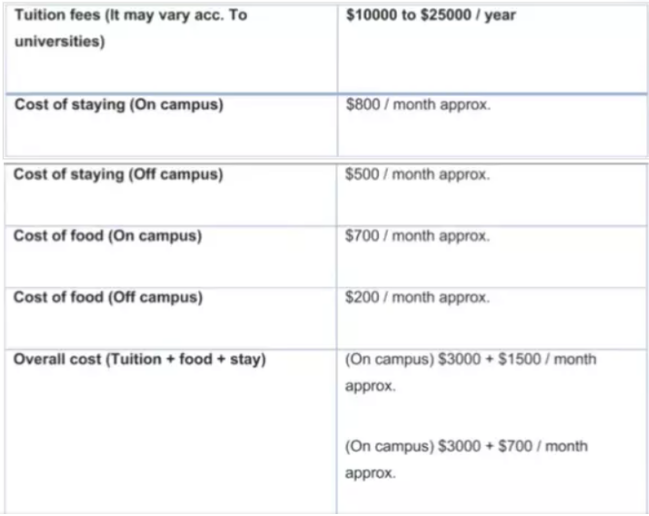The image size is (649, 516).
Task: Select the "$200 / month approx." value
Action: (417, 297)
